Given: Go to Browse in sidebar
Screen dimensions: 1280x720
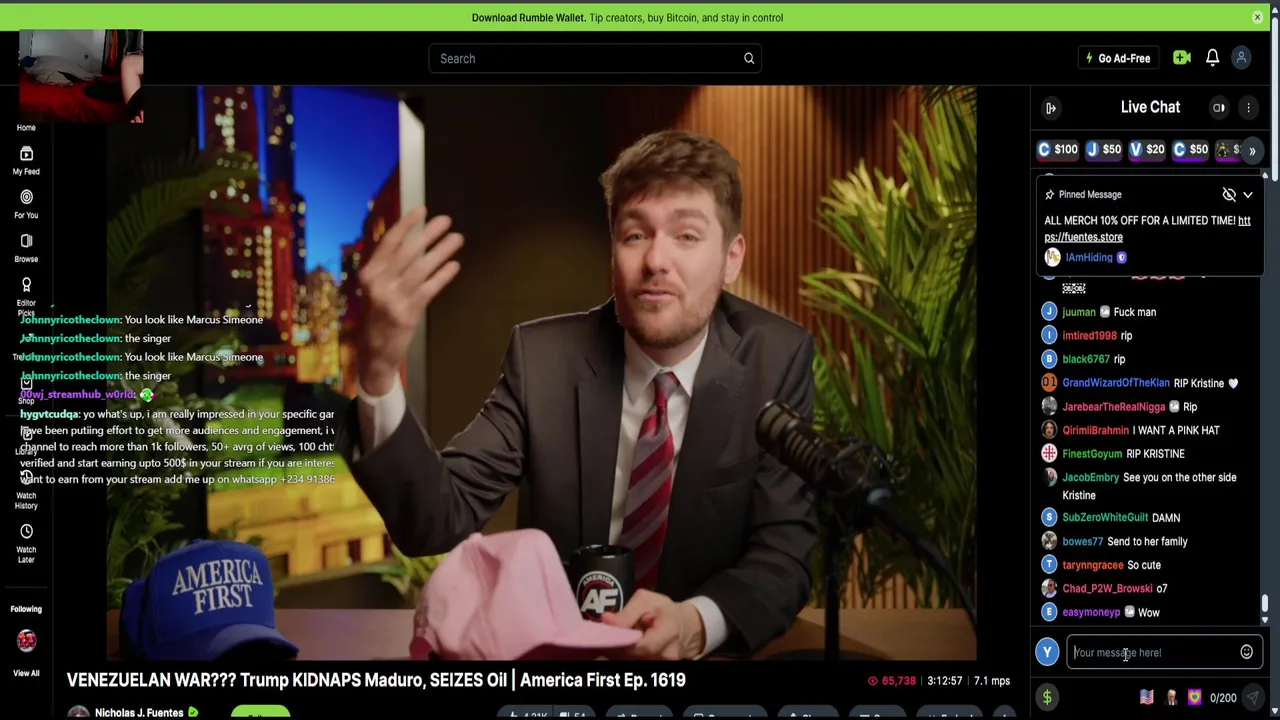Looking at the screenshot, I should pos(26,248).
